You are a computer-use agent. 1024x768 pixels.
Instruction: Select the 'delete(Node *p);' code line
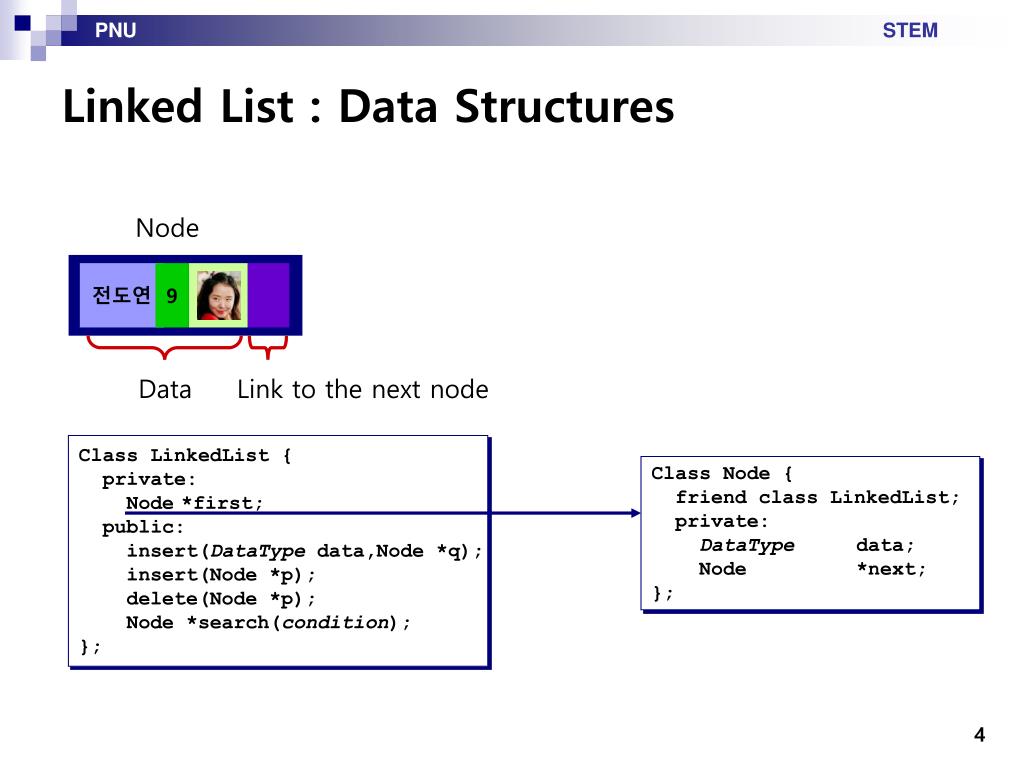pos(220,598)
